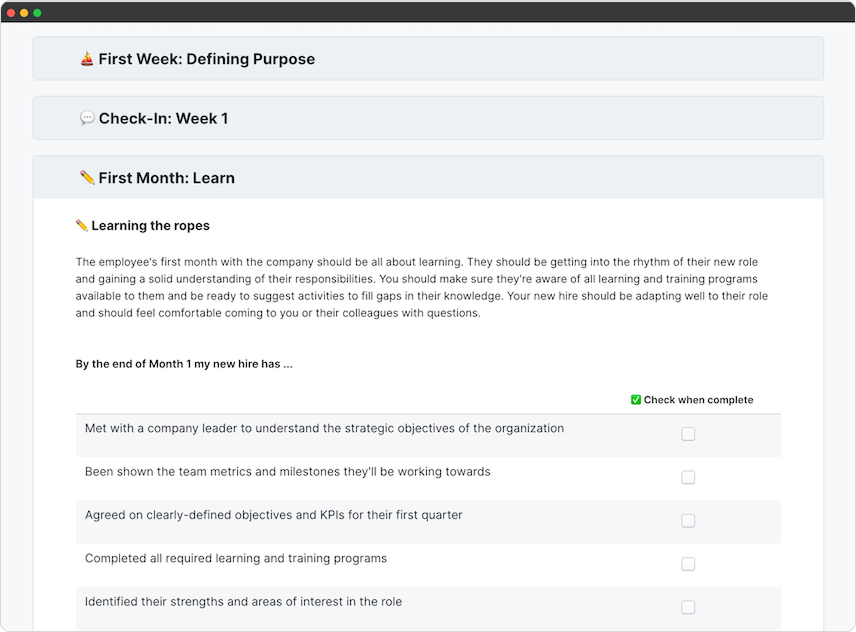Click the green checkmark icon in column header
Image resolution: width=856 pixels, height=632 pixels.
pyautogui.click(x=636, y=400)
